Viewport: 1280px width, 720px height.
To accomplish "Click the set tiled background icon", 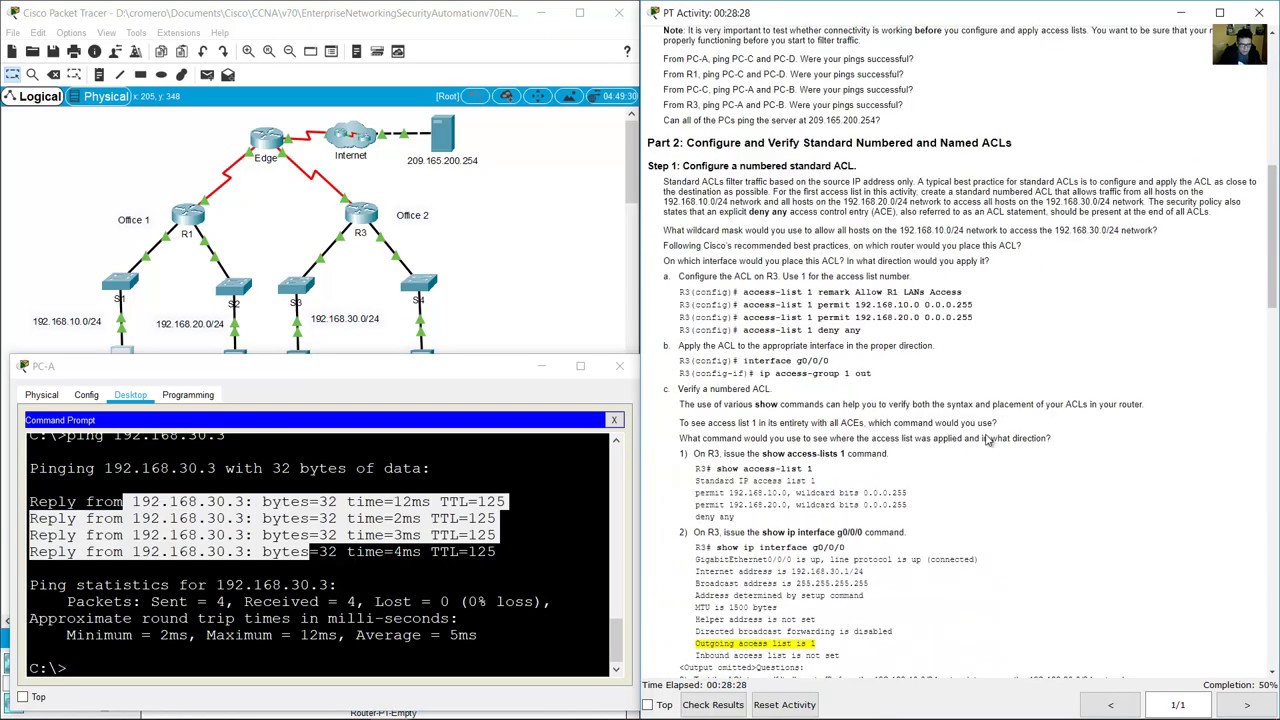I will 569,96.
